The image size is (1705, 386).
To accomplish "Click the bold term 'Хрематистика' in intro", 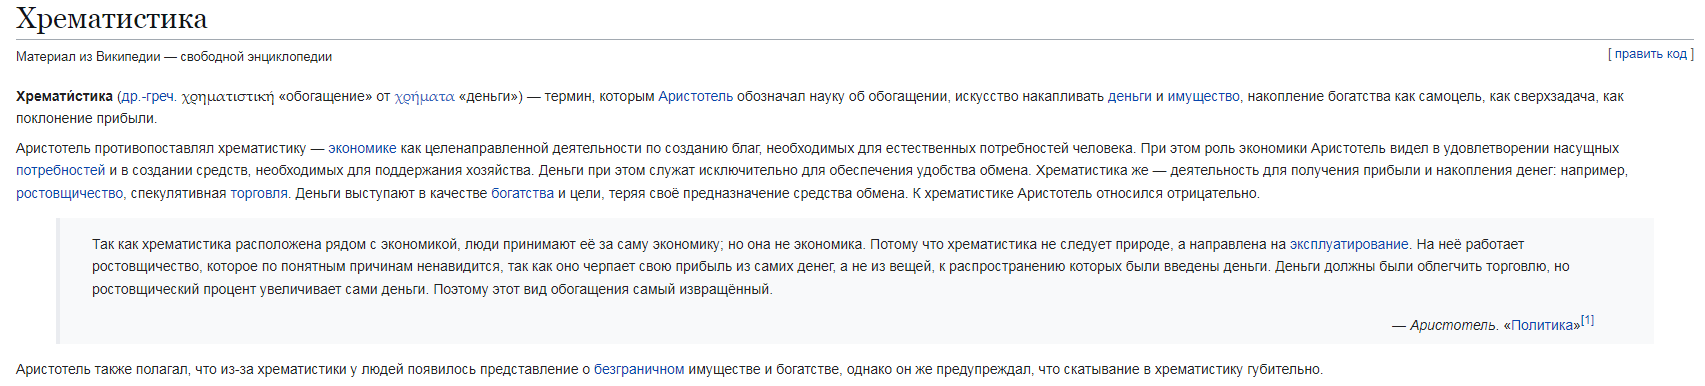I will 64,96.
